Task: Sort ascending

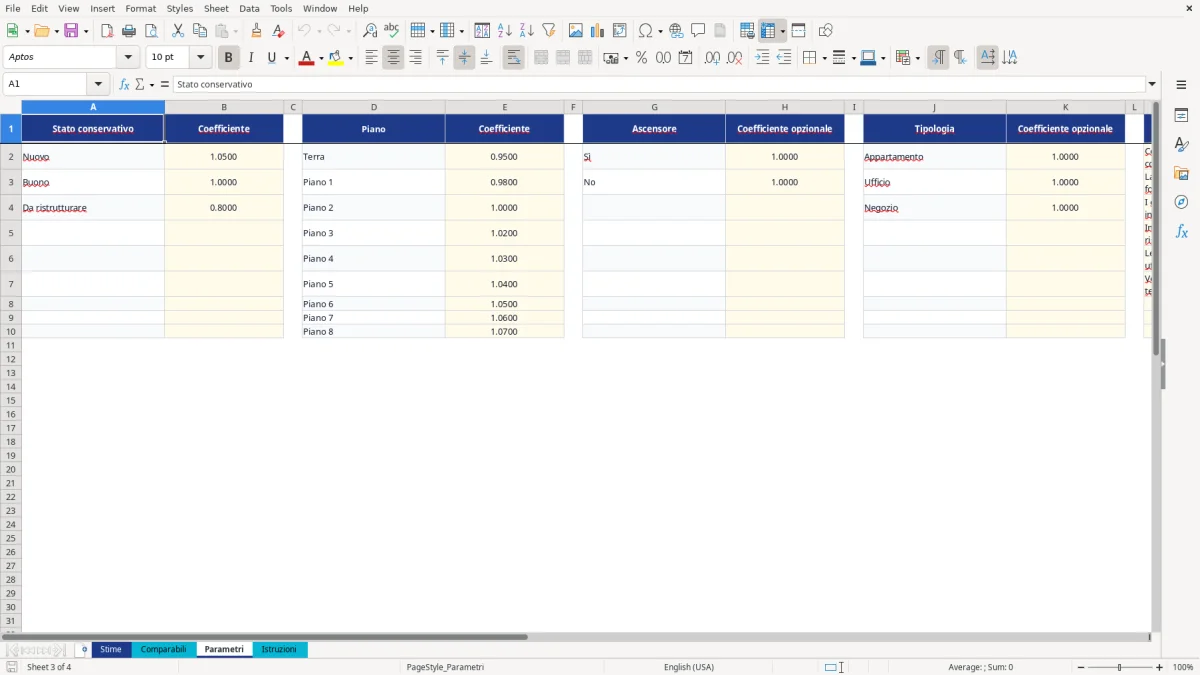Action: (505, 31)
